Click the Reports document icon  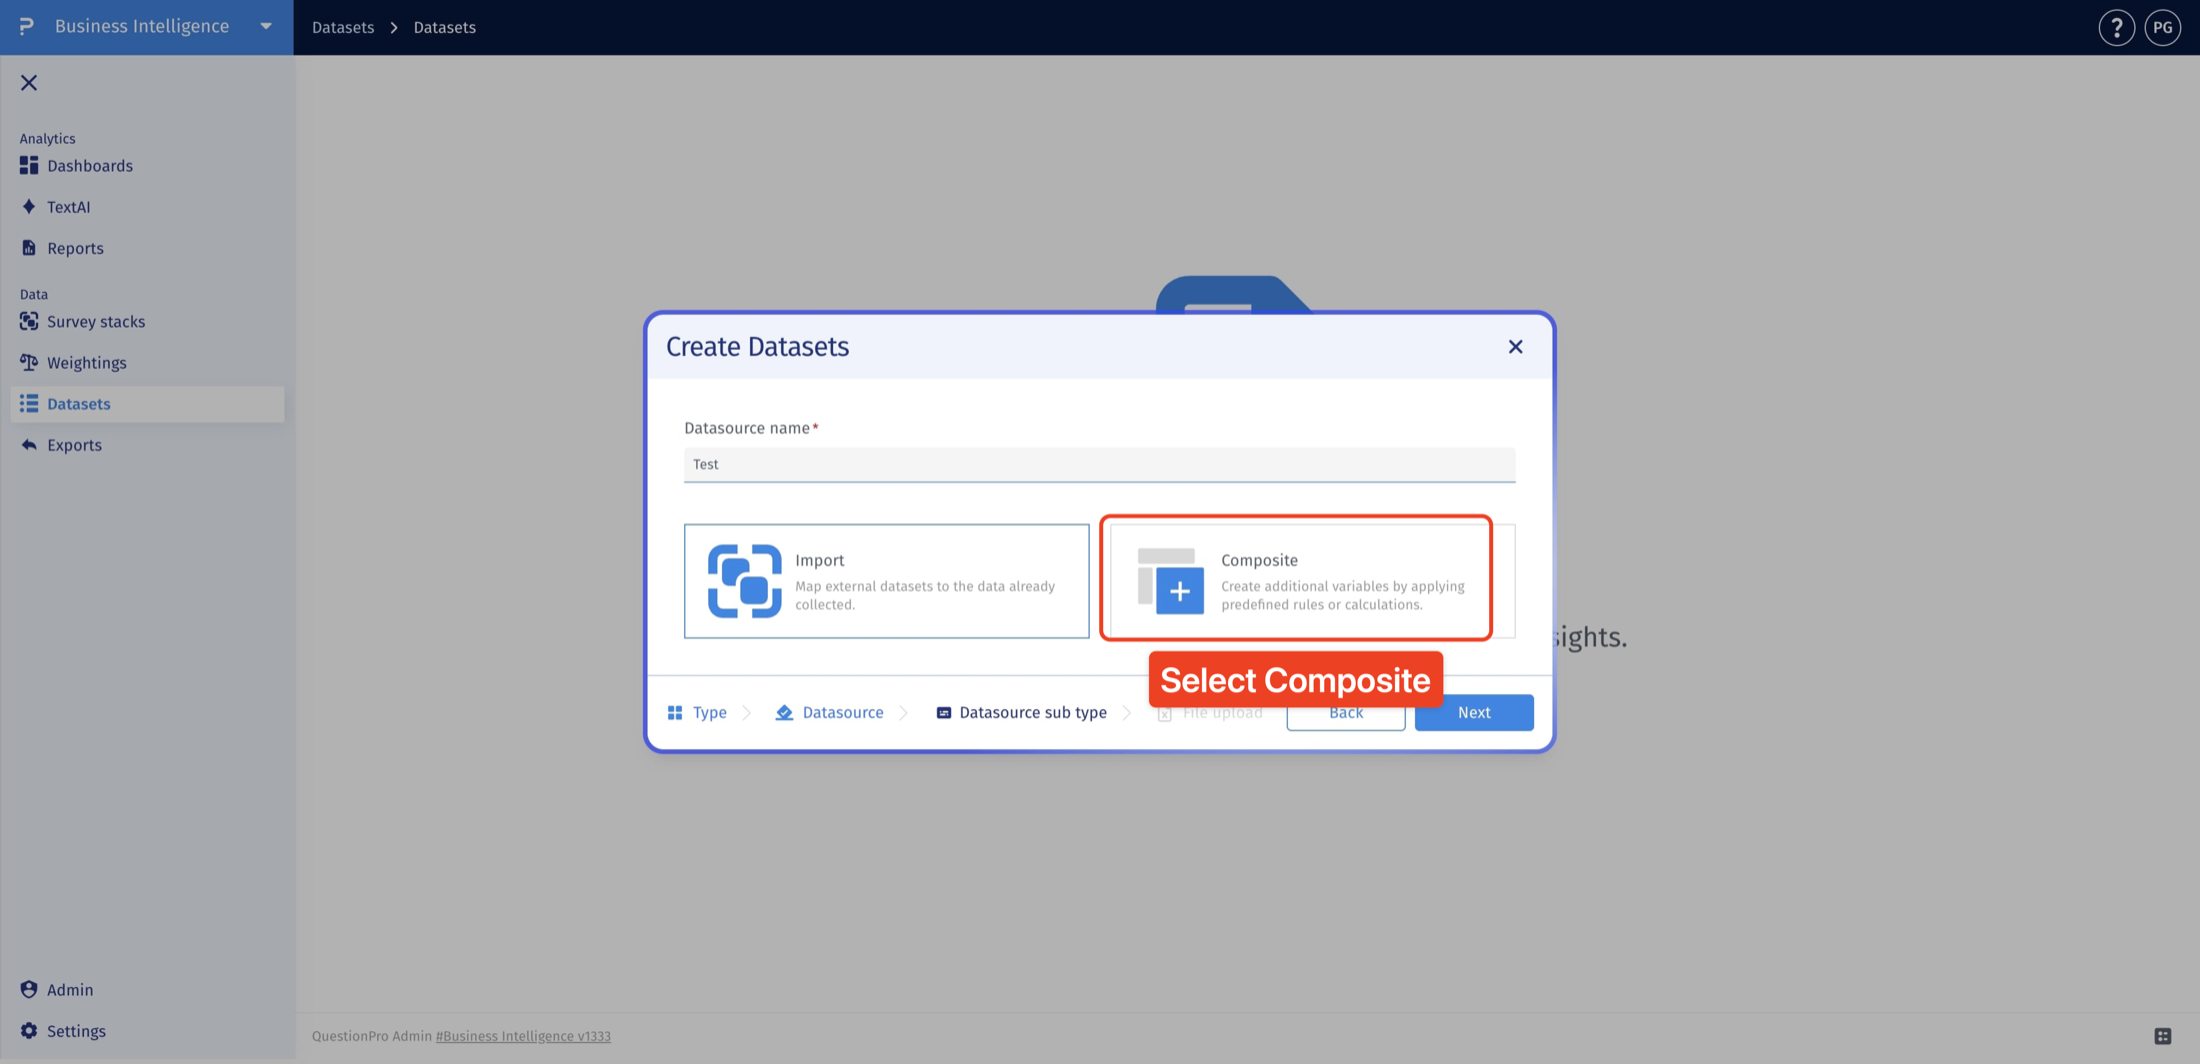29,248
